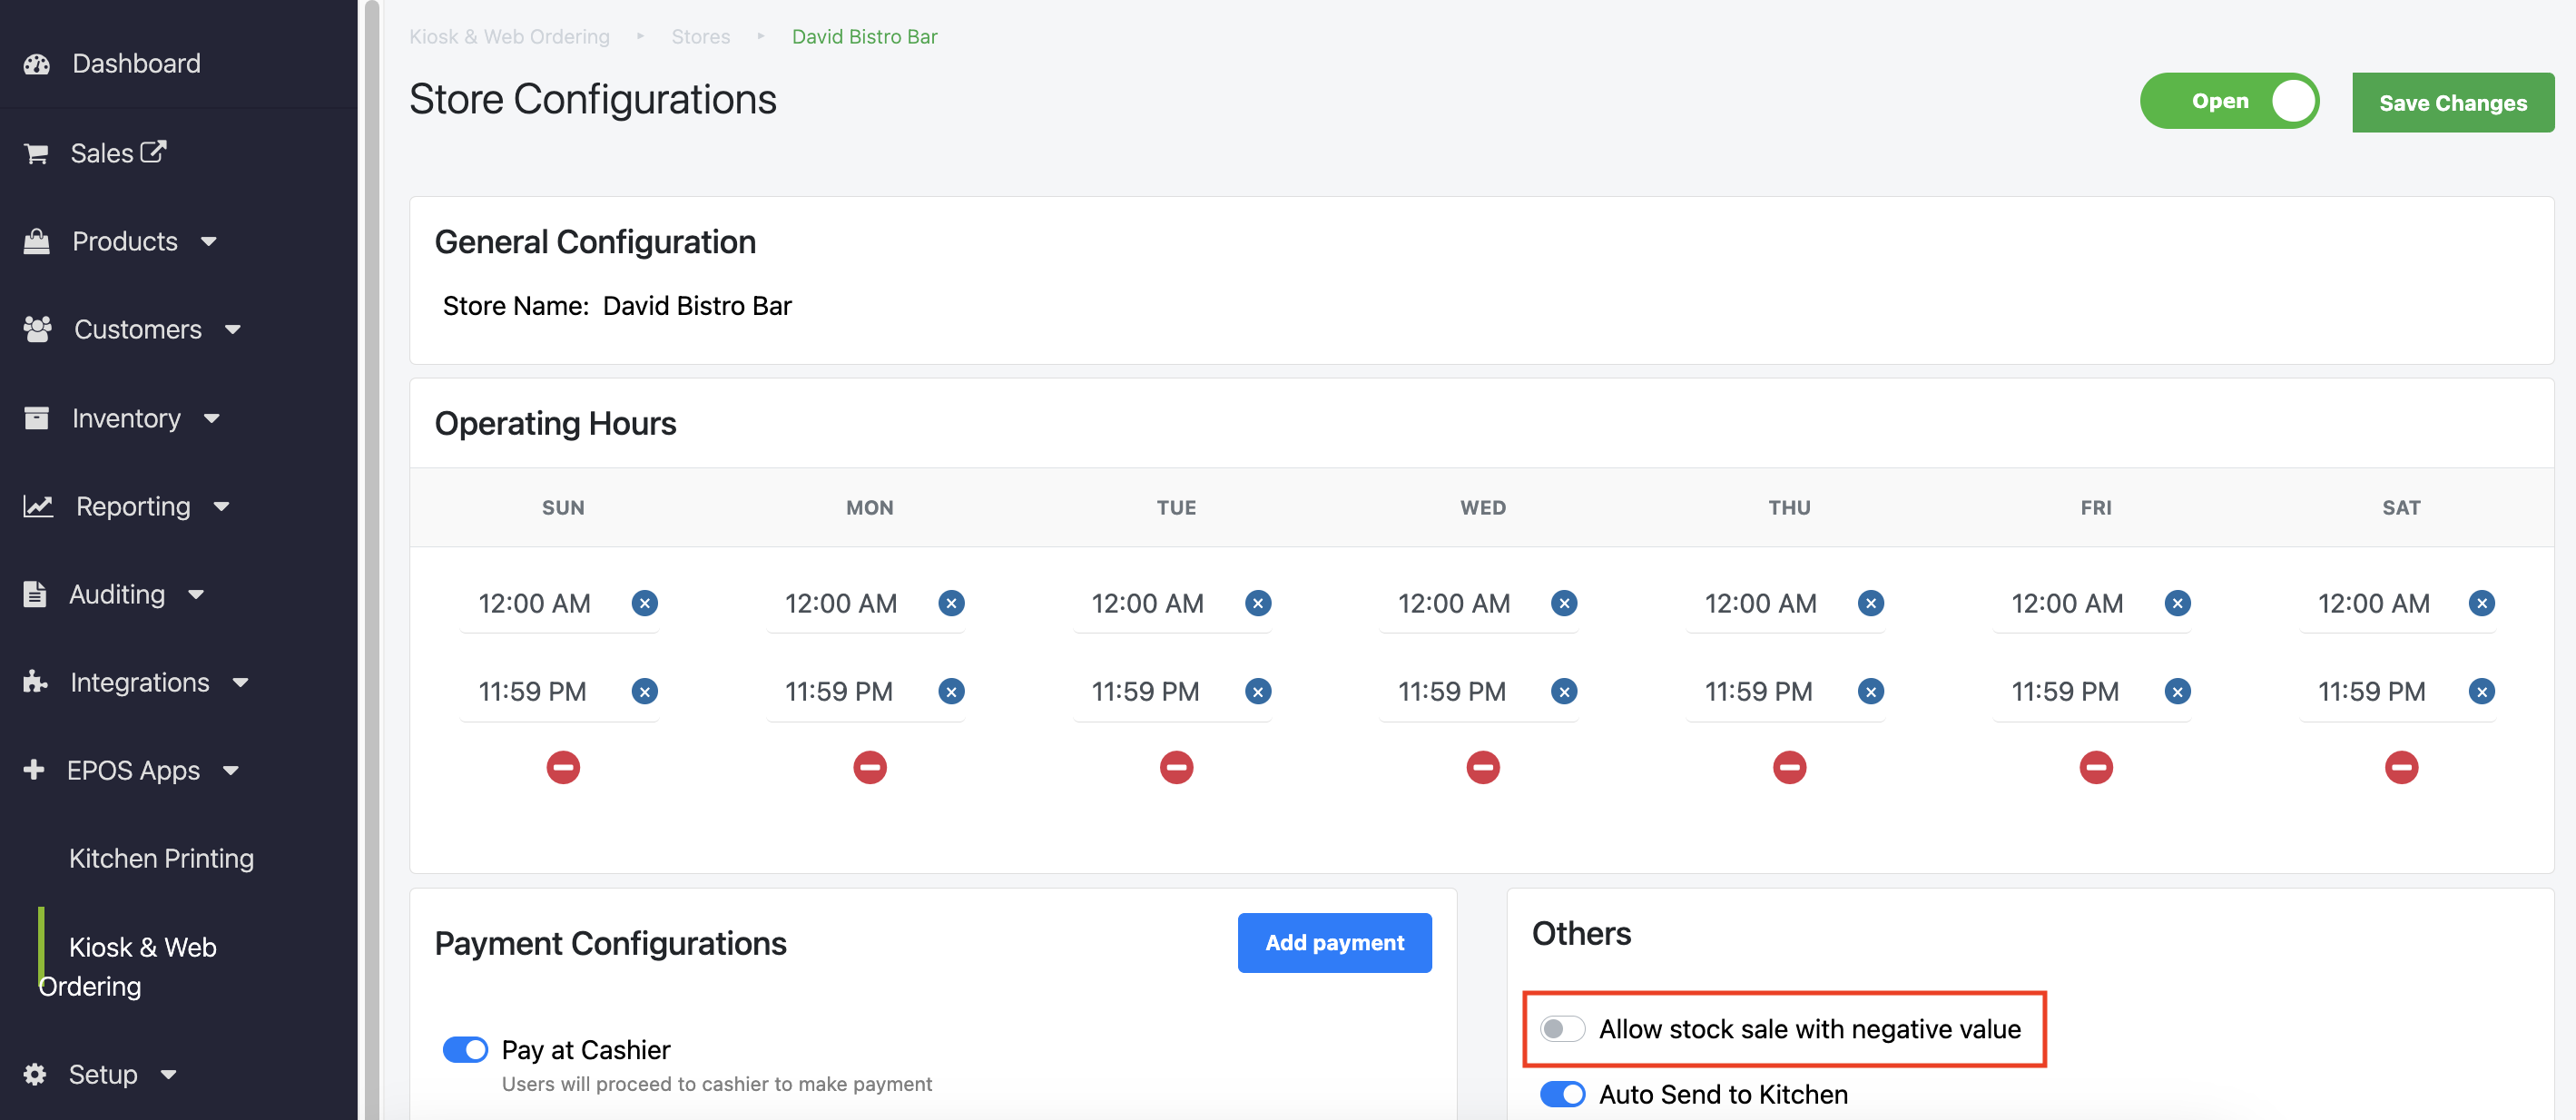Turn off Auto Send to Kitchen switch

(x=1561, y=1094)
